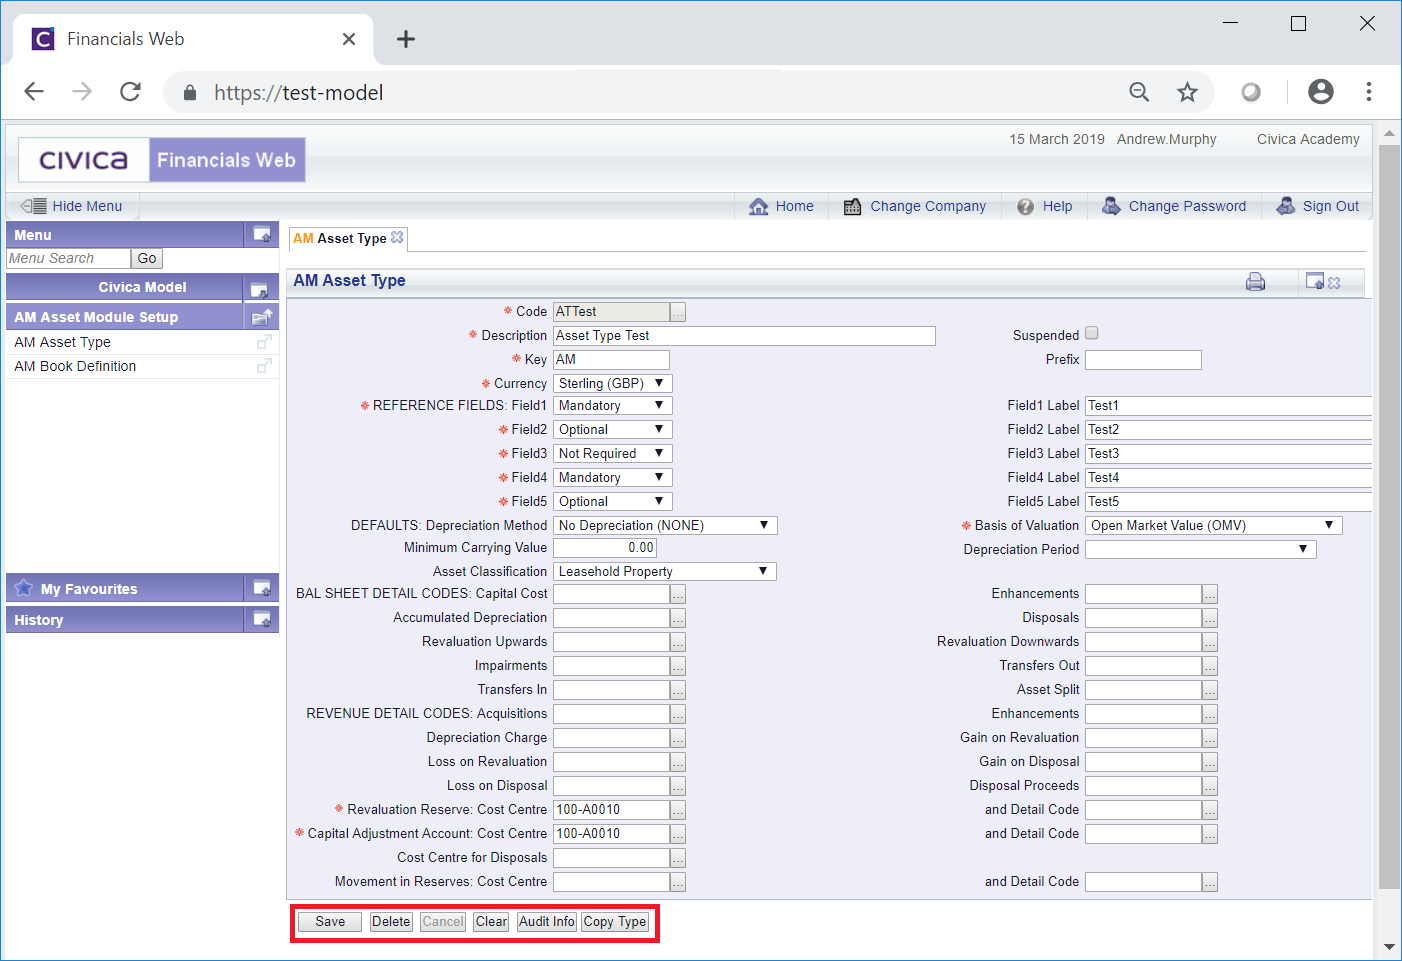Click the Audit Info button

546,922
